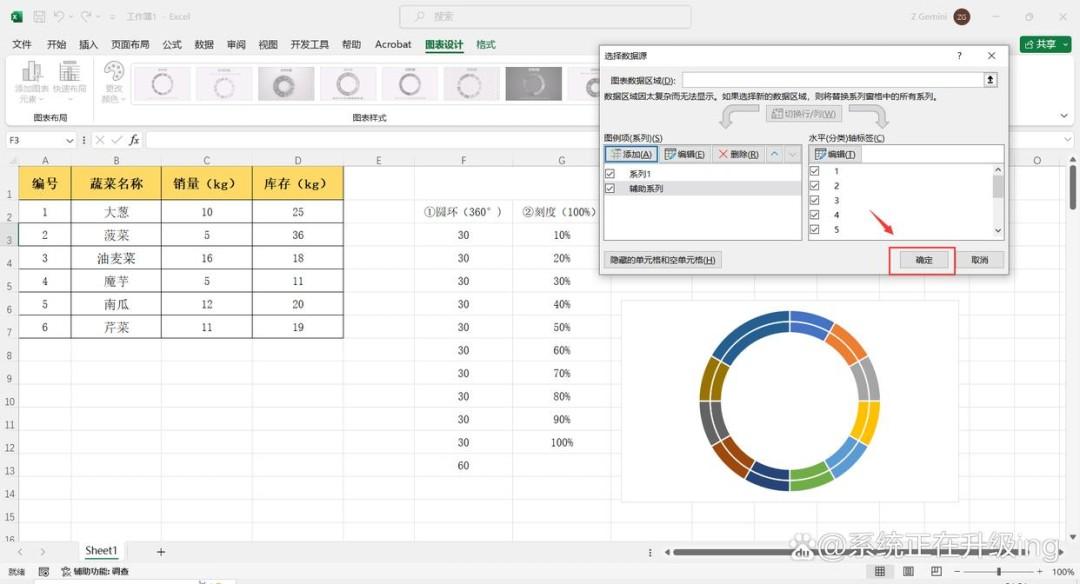
Task: Click 确定 to confirm dialog
Action: pos(923,260)
